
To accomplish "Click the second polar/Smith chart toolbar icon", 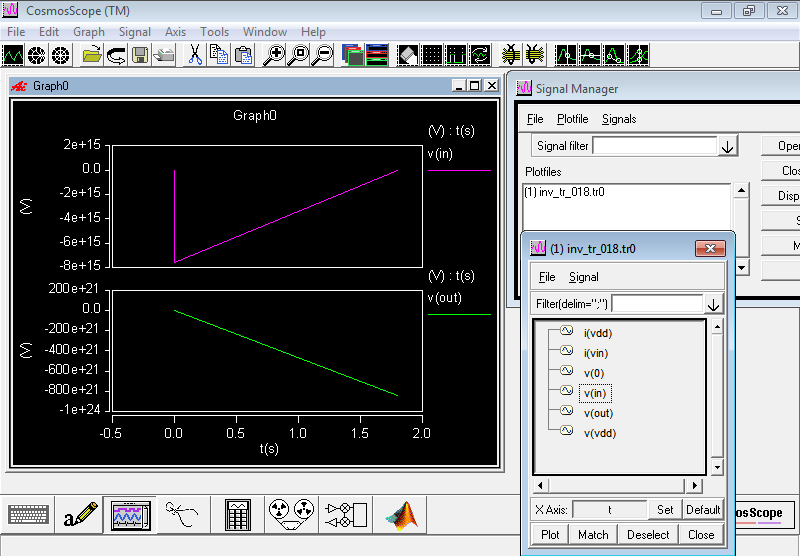I will [x=61, y=55].
